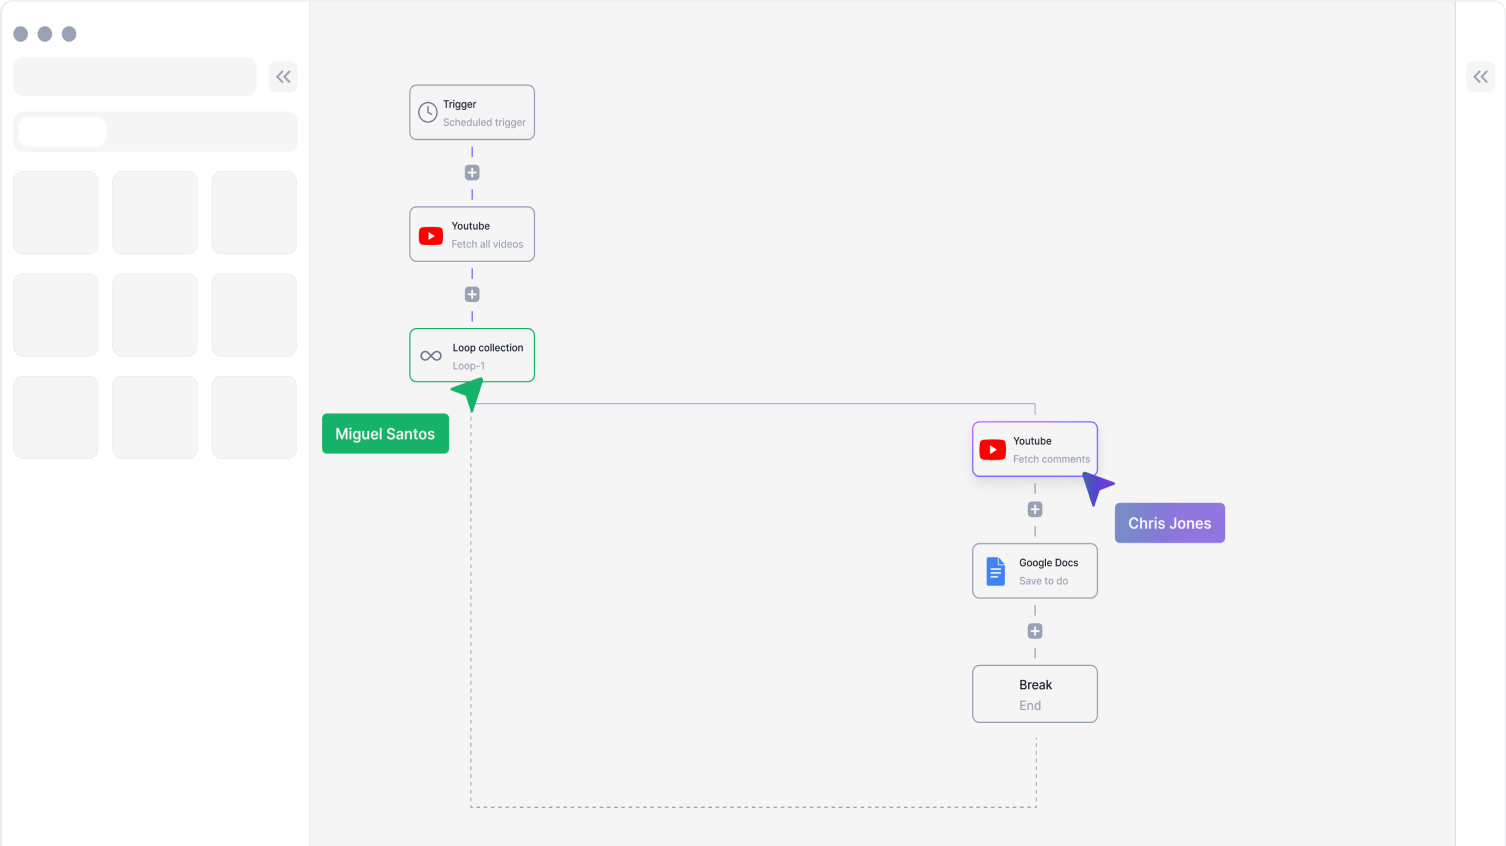Click the plus icon below Fetch comments node
Viewport: 1506px width, 846px height.
1034,509
